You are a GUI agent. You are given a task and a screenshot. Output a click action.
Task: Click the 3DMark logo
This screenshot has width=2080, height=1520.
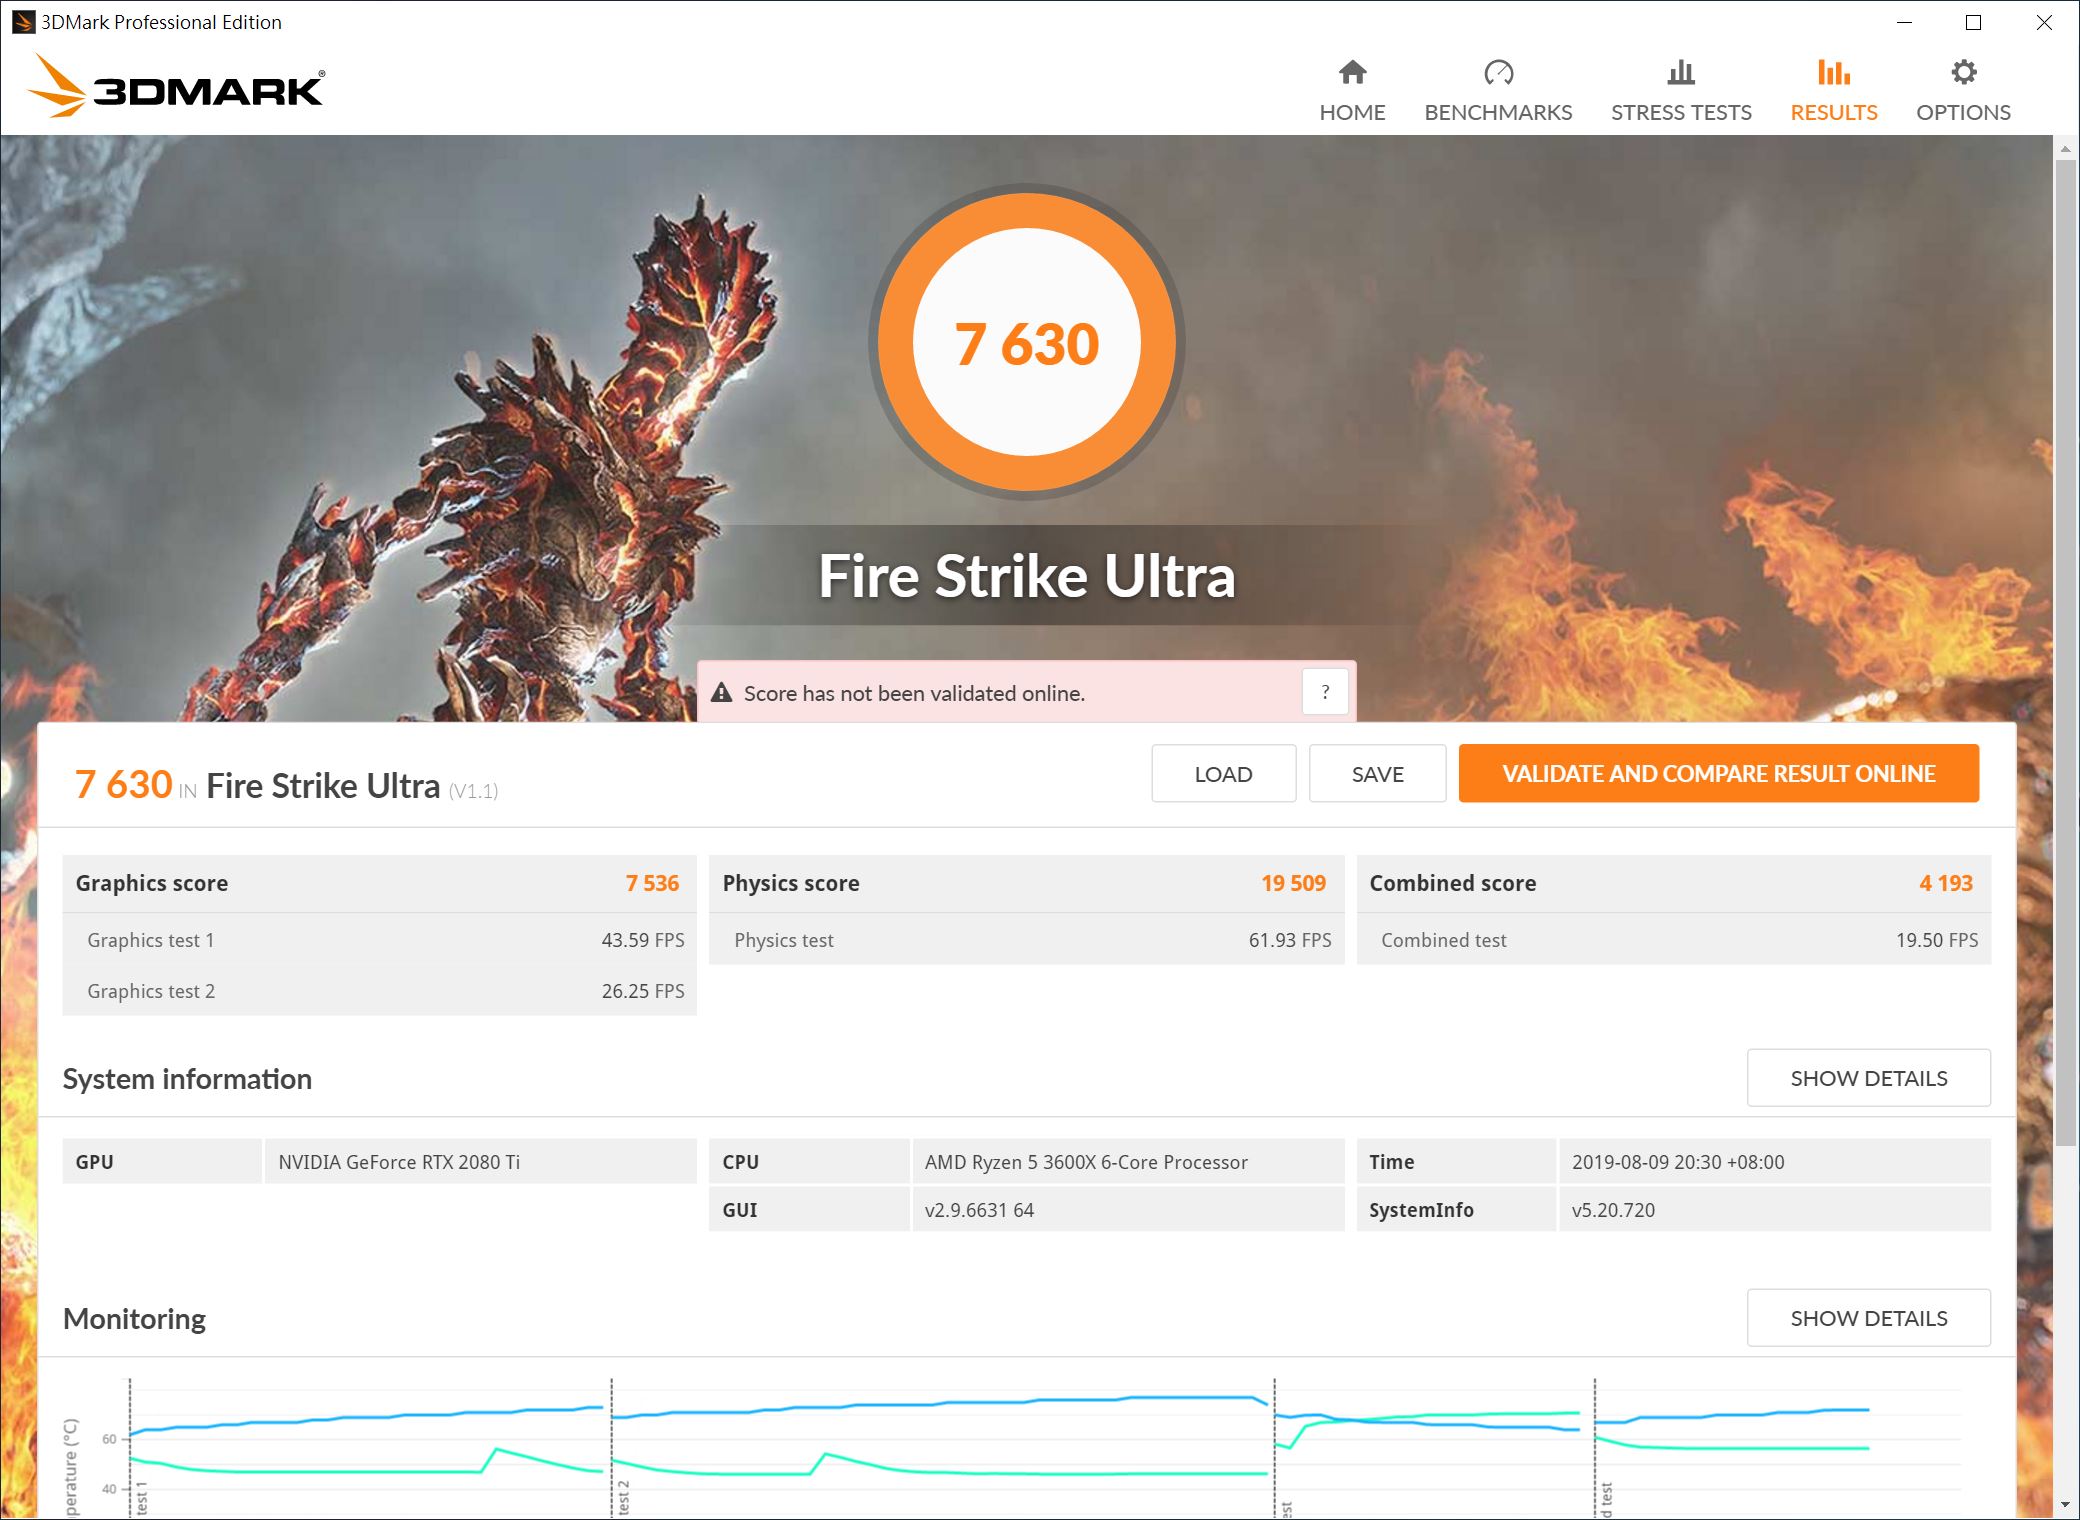(175, 88)
